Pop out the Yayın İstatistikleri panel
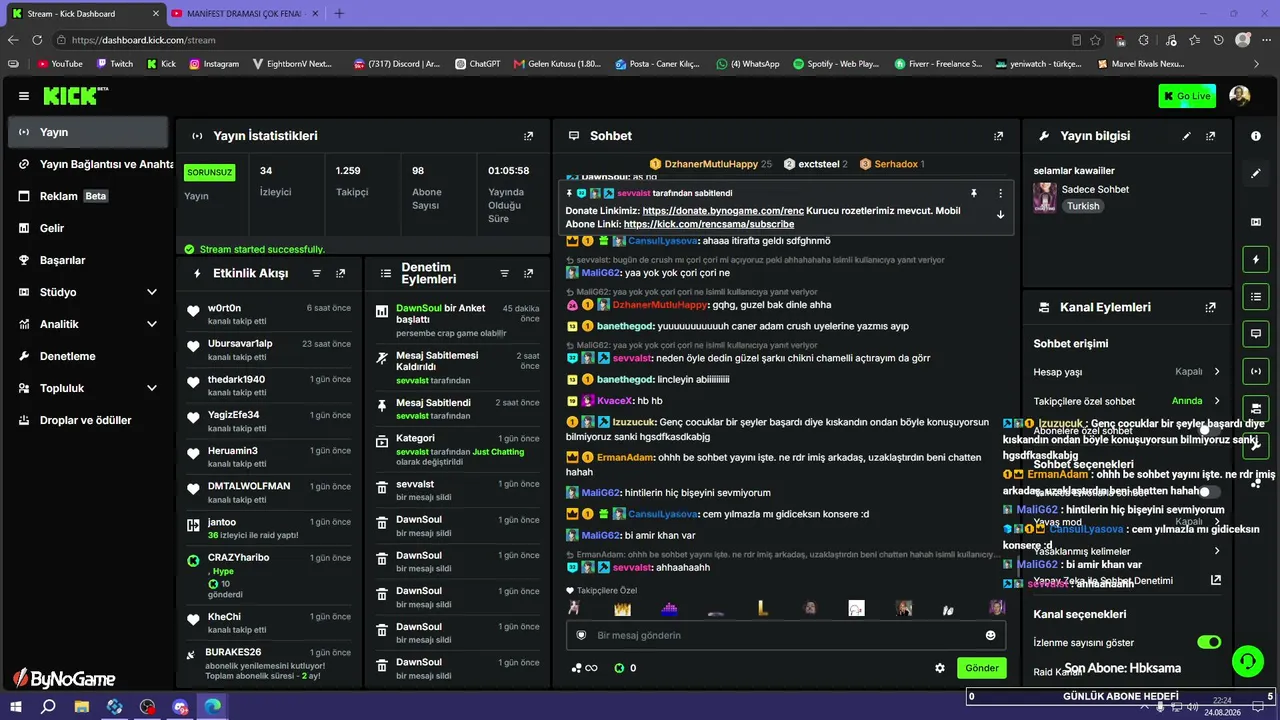The width and height of the screenshot is (1280, 720). click(529, 136)
